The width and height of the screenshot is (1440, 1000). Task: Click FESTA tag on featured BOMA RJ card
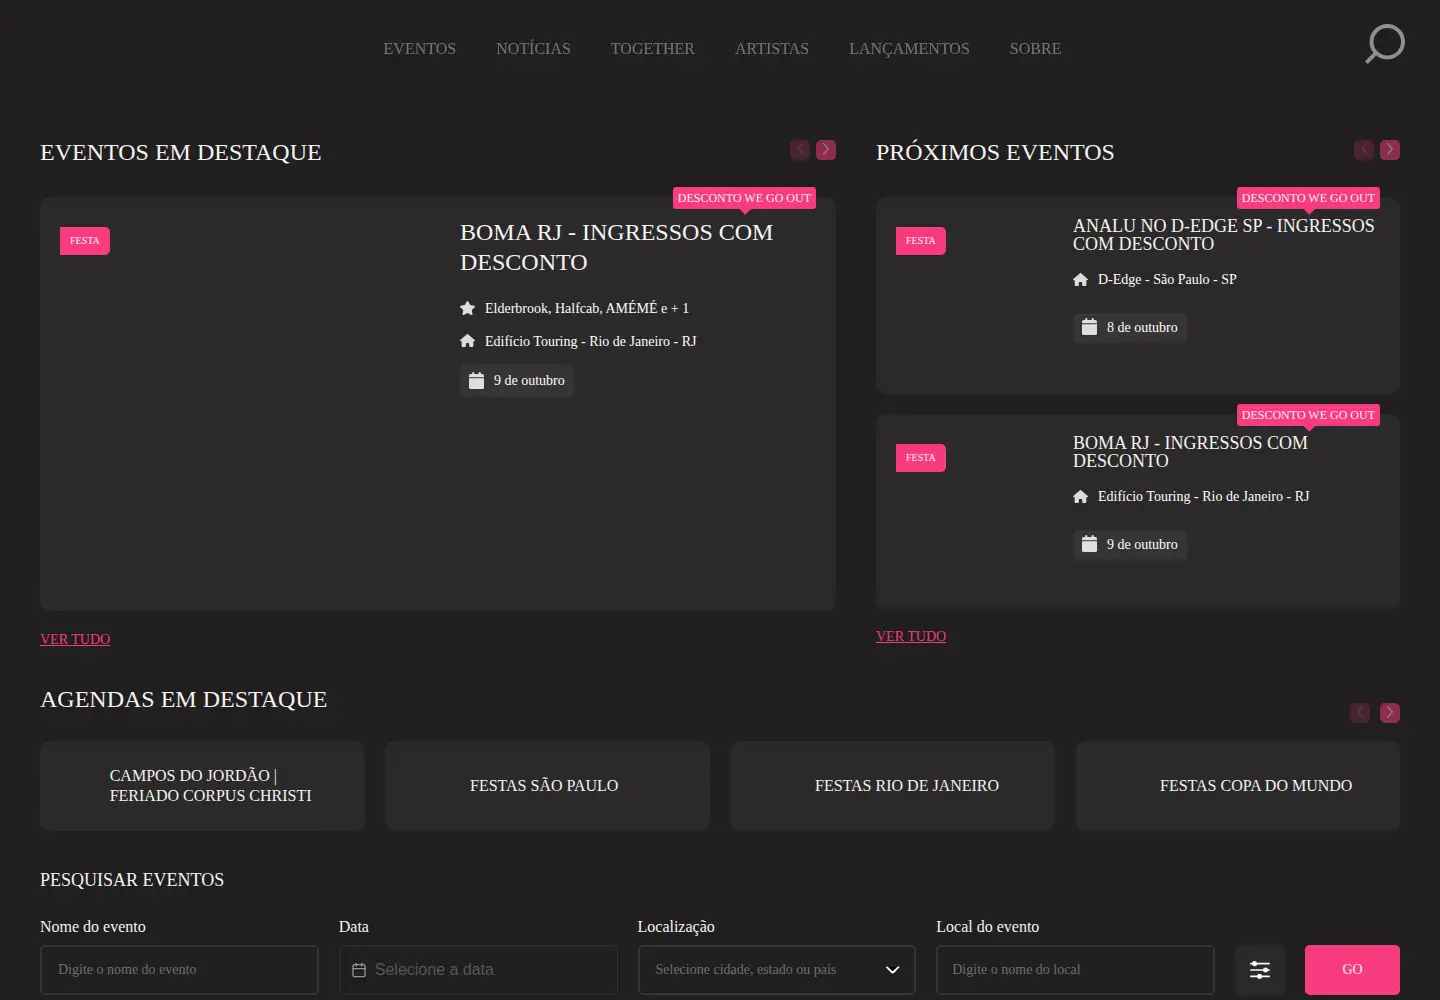(x=85, y=241)
